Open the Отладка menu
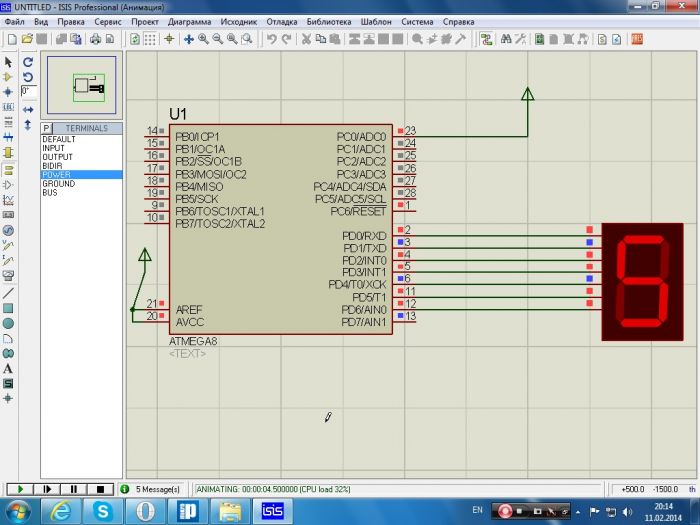The height and width of the screenshot is (525, 700). (282, 21)
